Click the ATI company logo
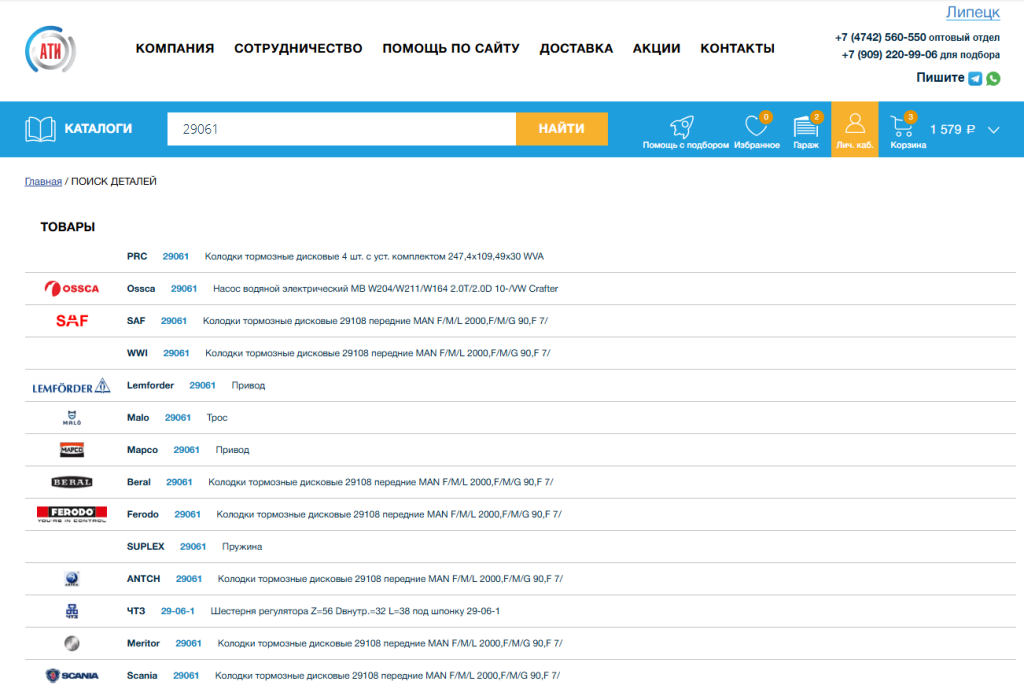 [x=51, y=49]
